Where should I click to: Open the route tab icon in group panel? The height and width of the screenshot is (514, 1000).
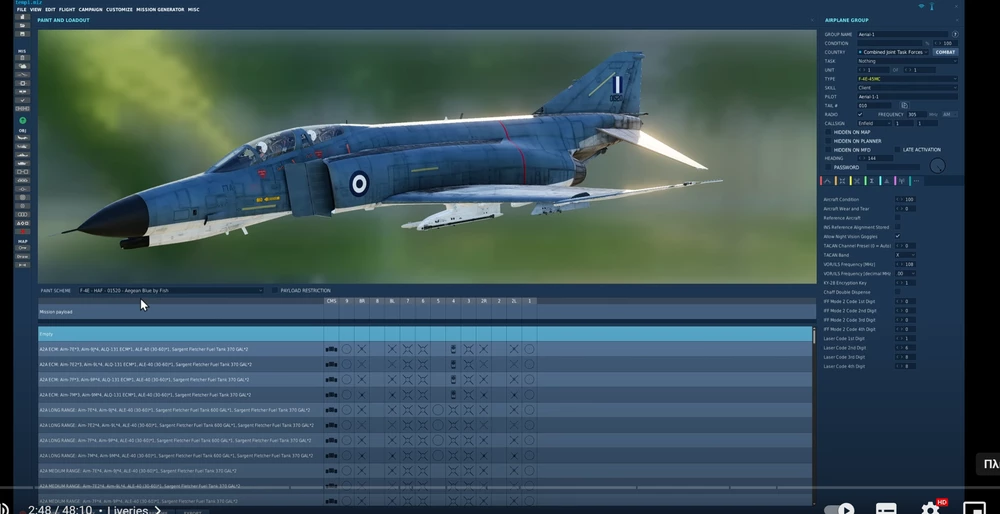pyautogui.click(x=827, y=181)
